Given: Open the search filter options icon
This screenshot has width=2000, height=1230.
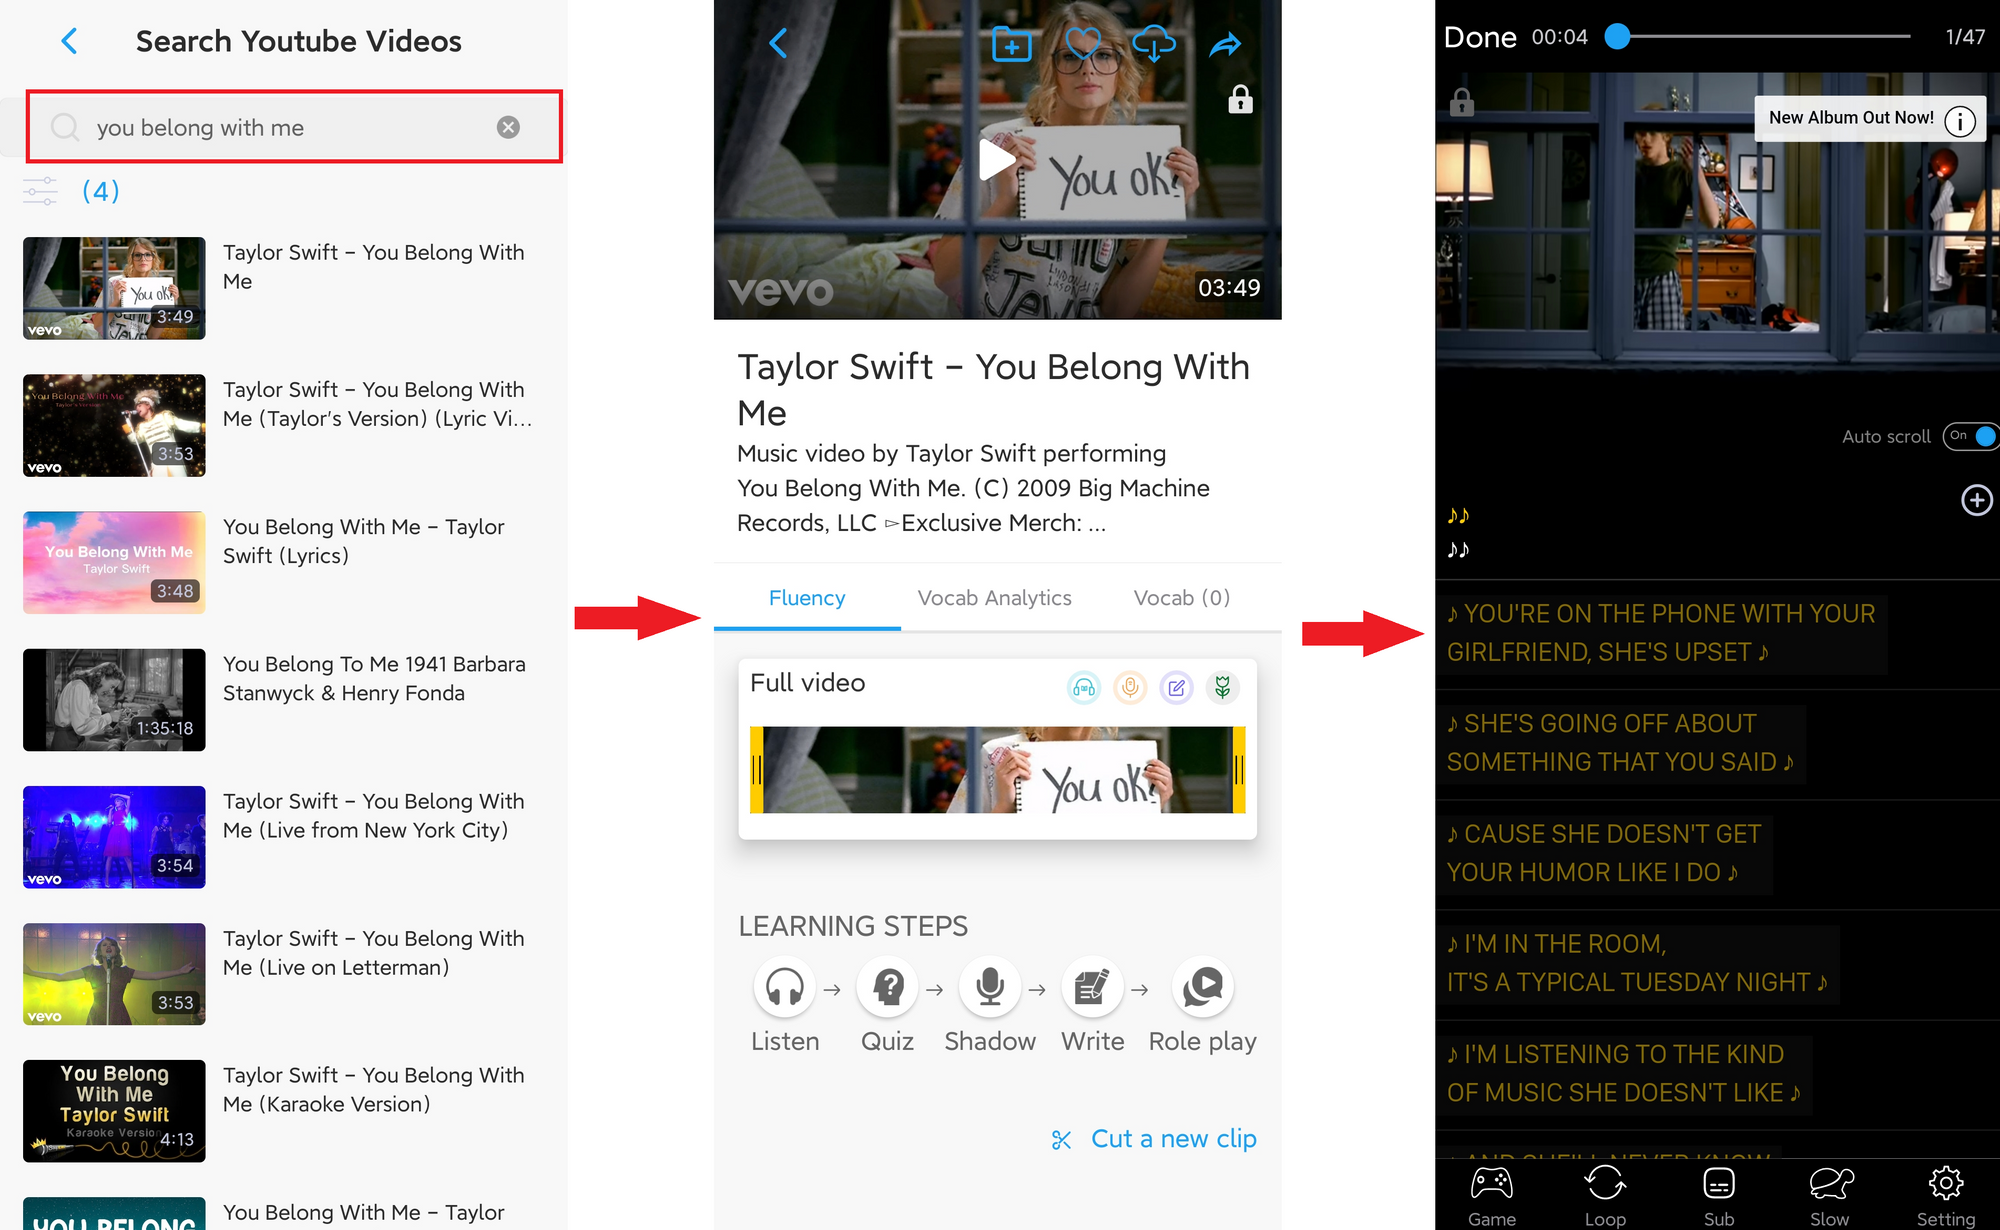Looking at the screenshot, I should coord(41,191).
